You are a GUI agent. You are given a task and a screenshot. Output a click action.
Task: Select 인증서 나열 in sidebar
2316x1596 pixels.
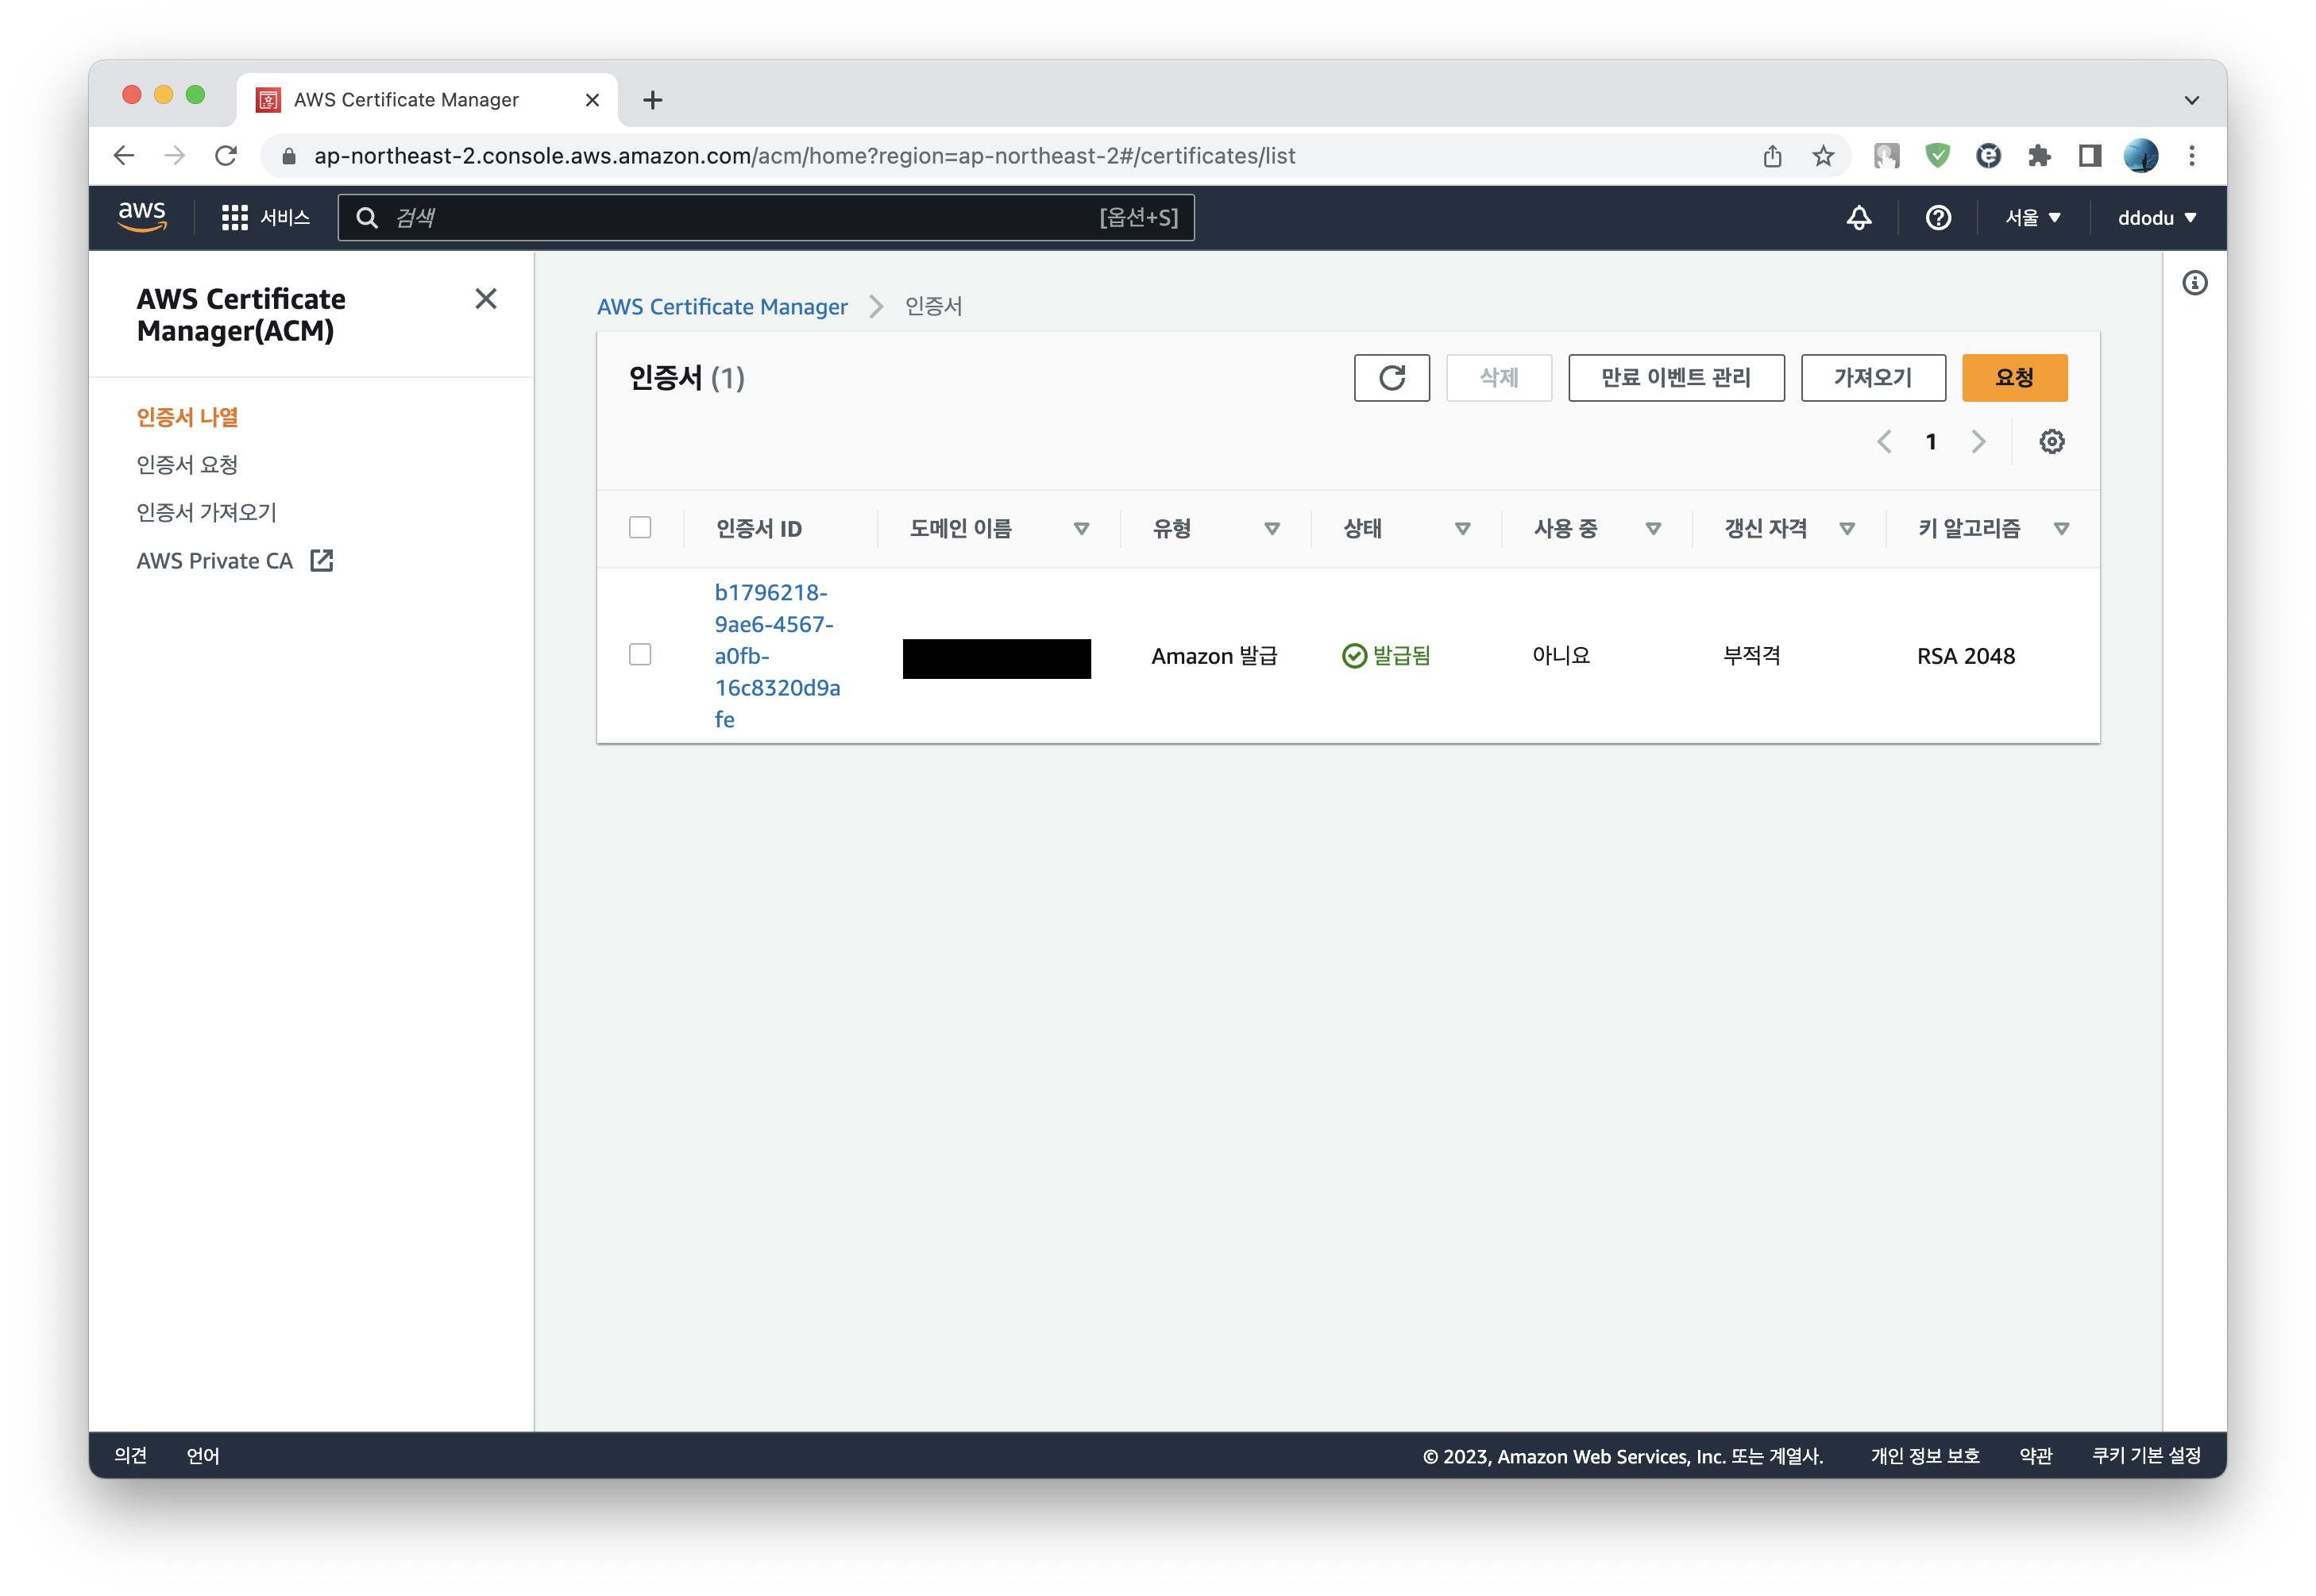coord(187,417)
